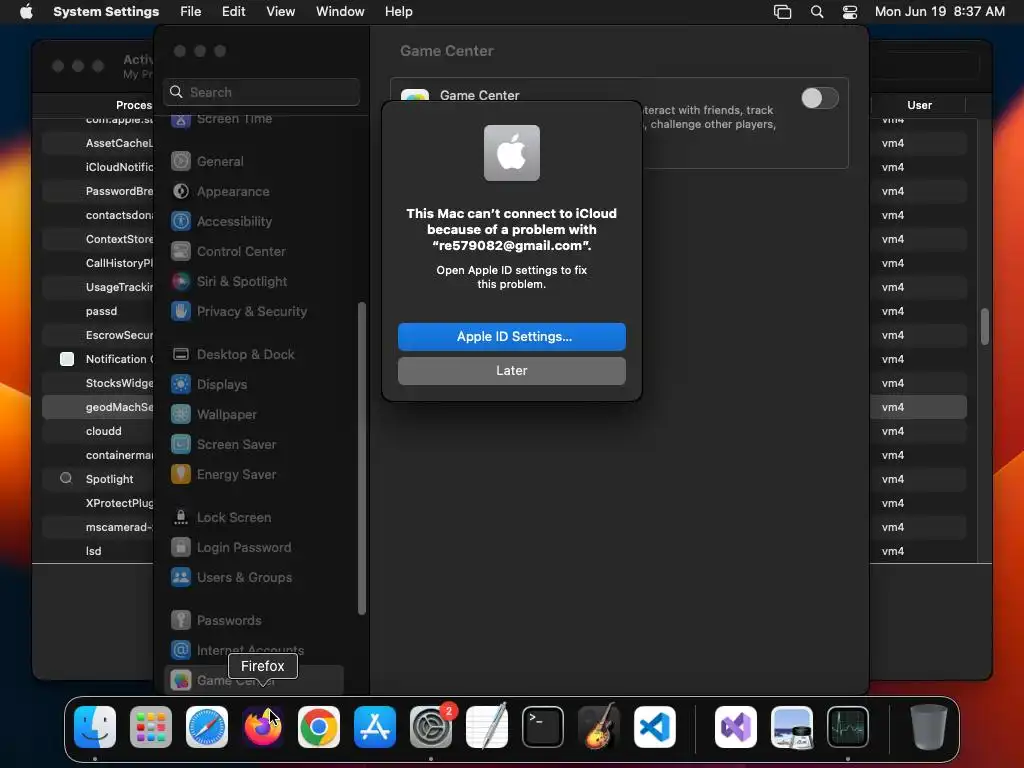Open Users & Groups settings
Screen dimensions: 1024x768
pos(231,578)
